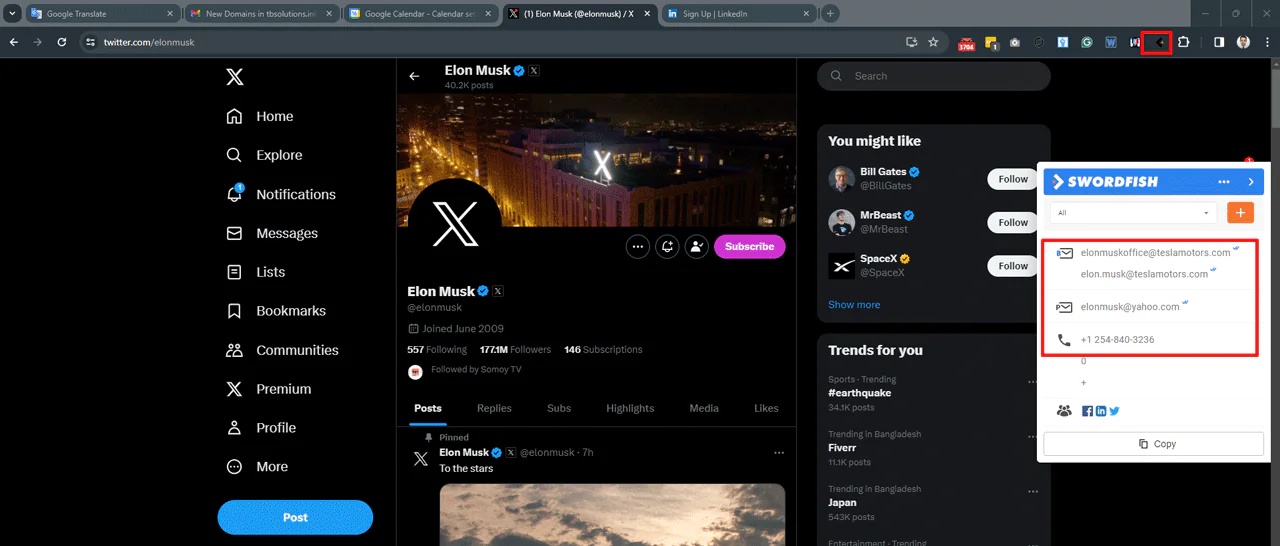
Task: Click elonmuskoffice@teslamotors.com email
Action: point(1155,253)
